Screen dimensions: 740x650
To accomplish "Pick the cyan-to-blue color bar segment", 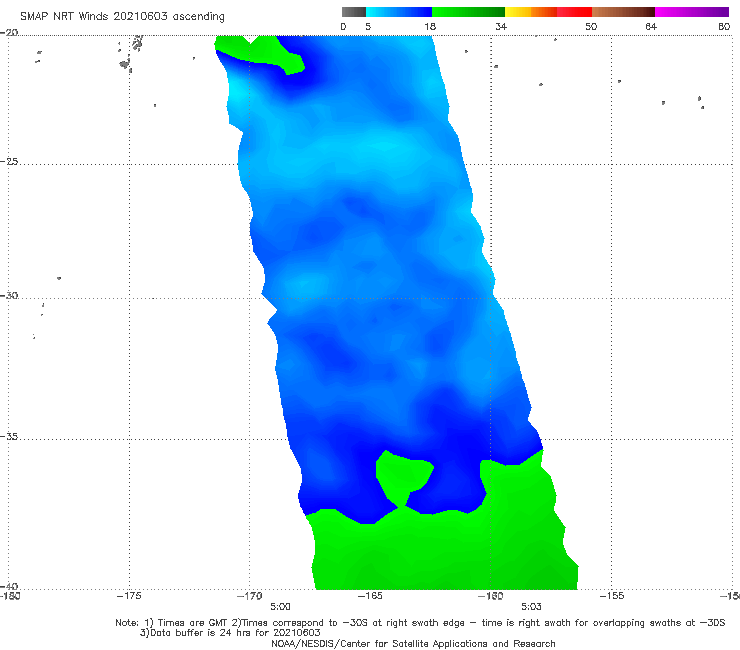I will [x=399, y=12].
